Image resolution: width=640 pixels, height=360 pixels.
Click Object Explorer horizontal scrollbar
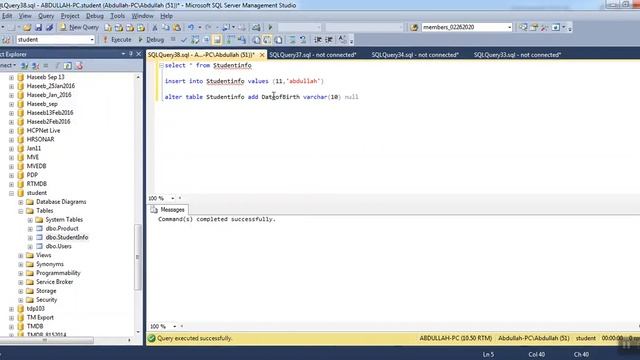47,340
